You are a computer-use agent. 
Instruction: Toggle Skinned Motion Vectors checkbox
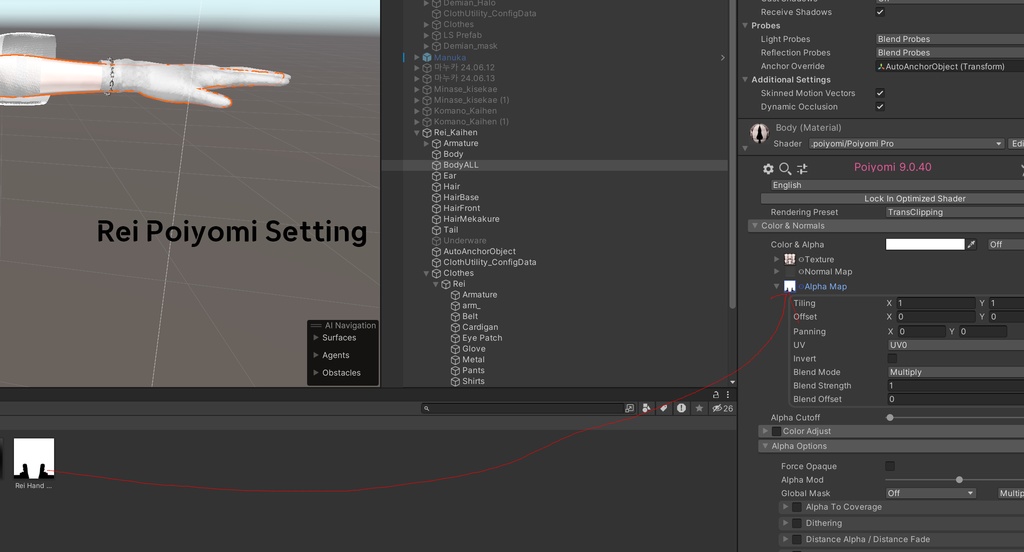point(880,93)
